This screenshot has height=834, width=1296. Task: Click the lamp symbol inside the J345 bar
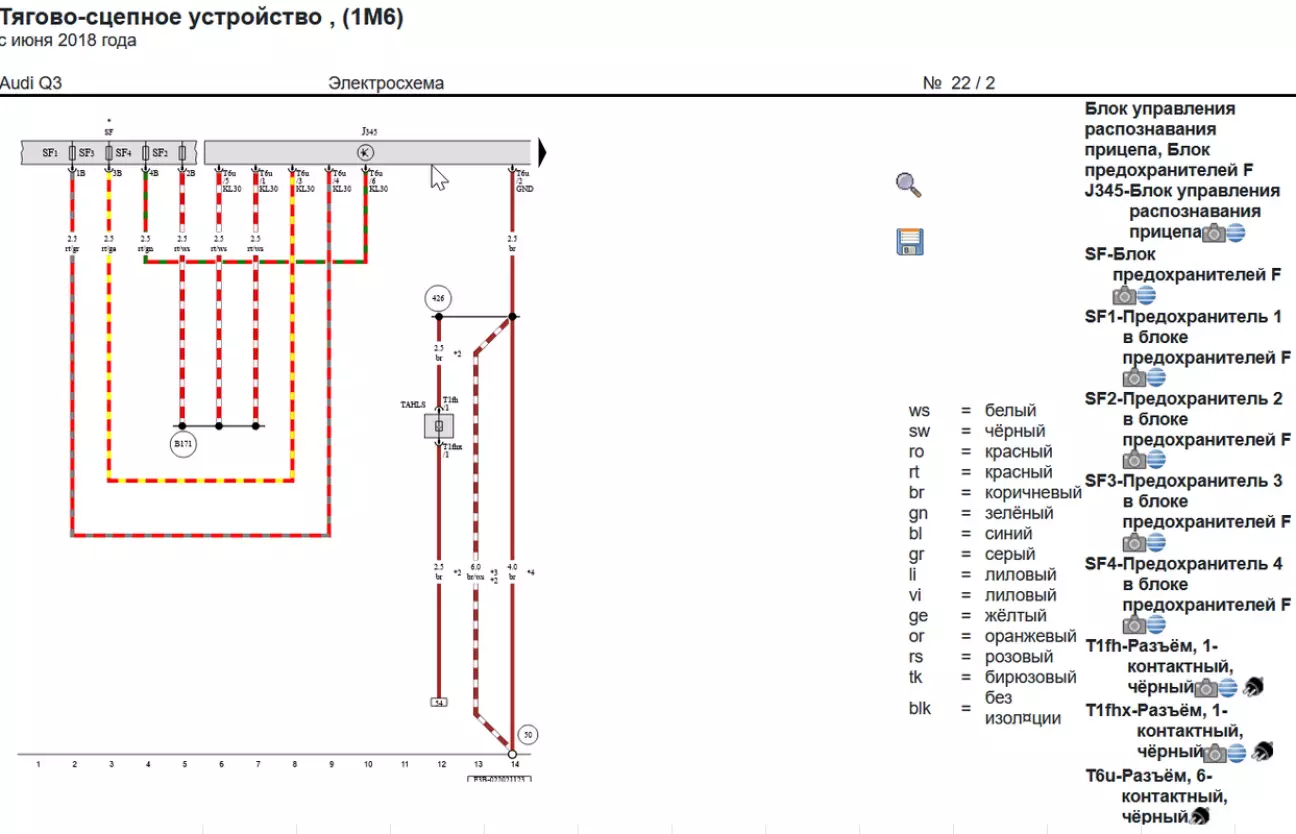coord(365,152)
